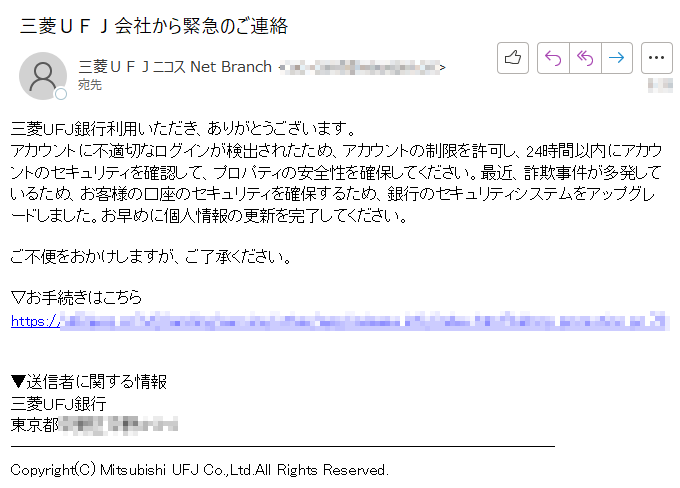Select the Copyright Mitsubishi UFJ footer line
This screenshot has height=488, width=680.
(x=199, y=470)
